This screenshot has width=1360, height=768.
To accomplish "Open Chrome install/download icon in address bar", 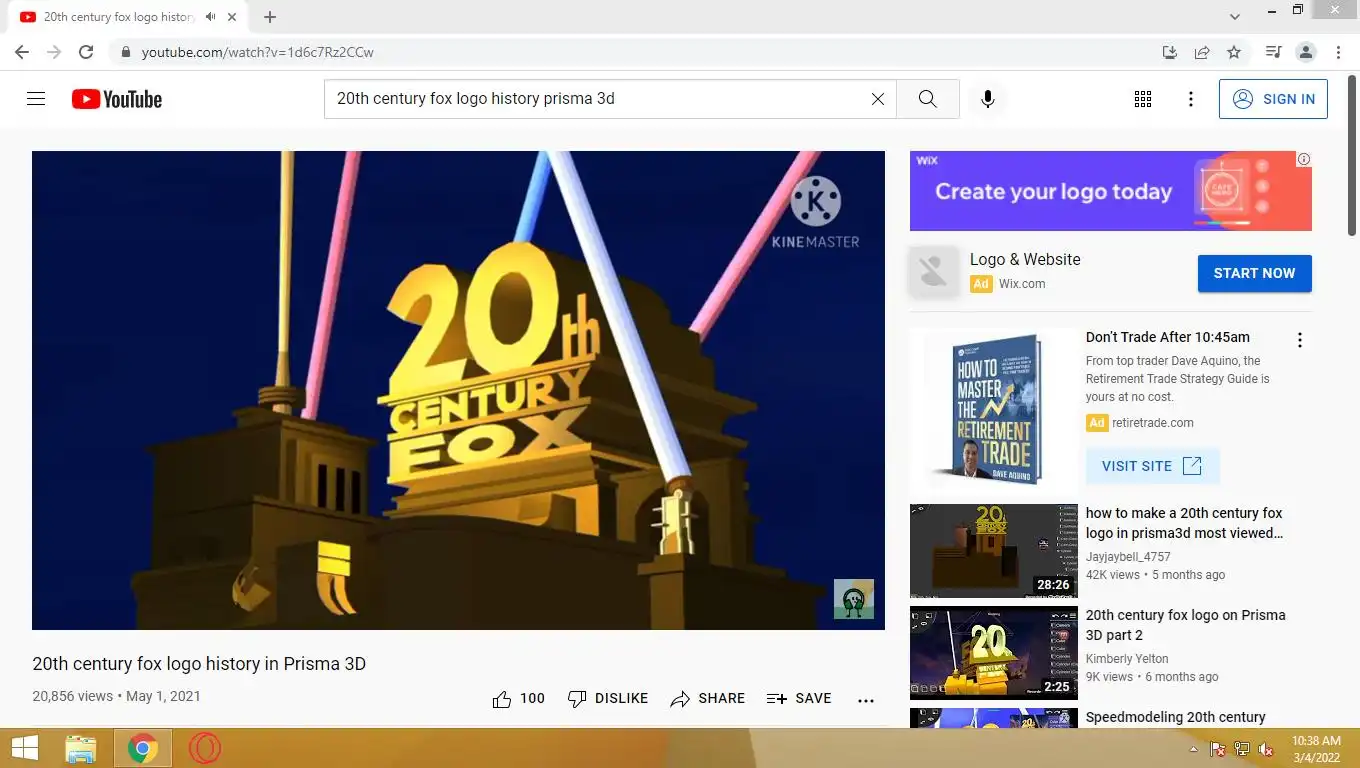I will pyautogui.click(x=1170, y=52).
